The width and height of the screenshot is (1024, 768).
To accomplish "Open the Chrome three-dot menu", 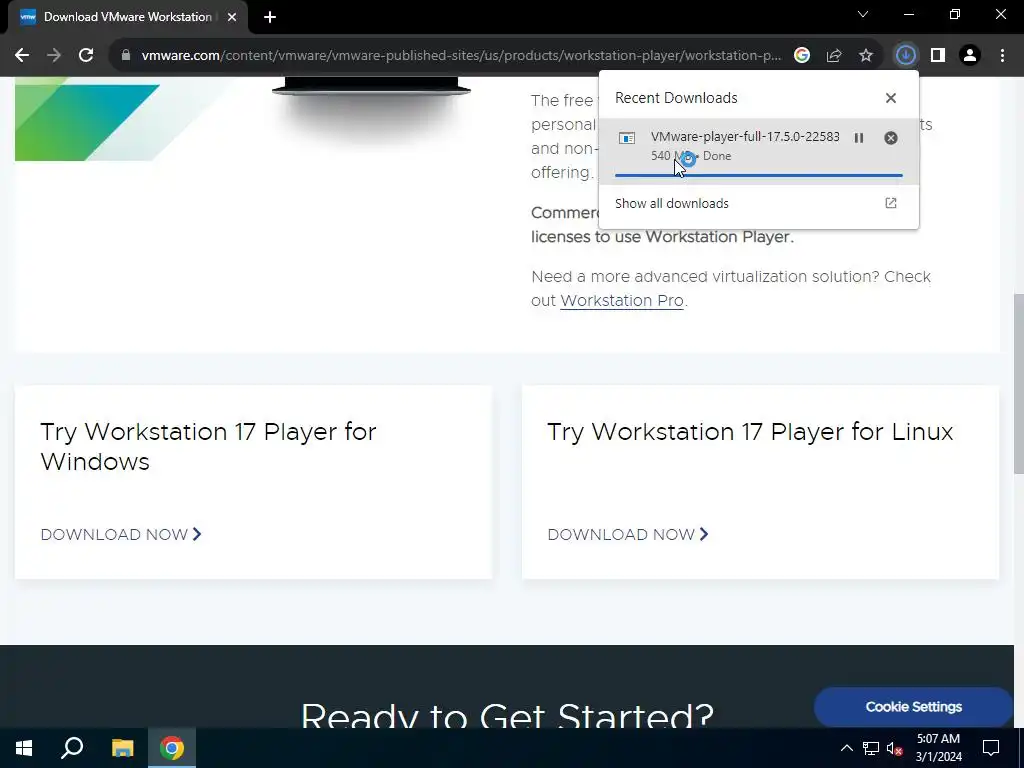I will click(1002, 56).
